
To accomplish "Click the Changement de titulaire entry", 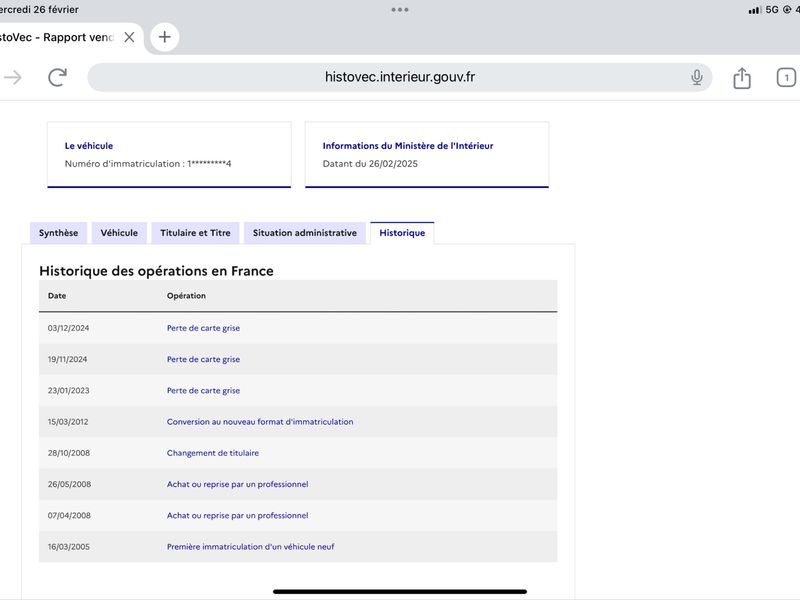I will tap(213, 453).
